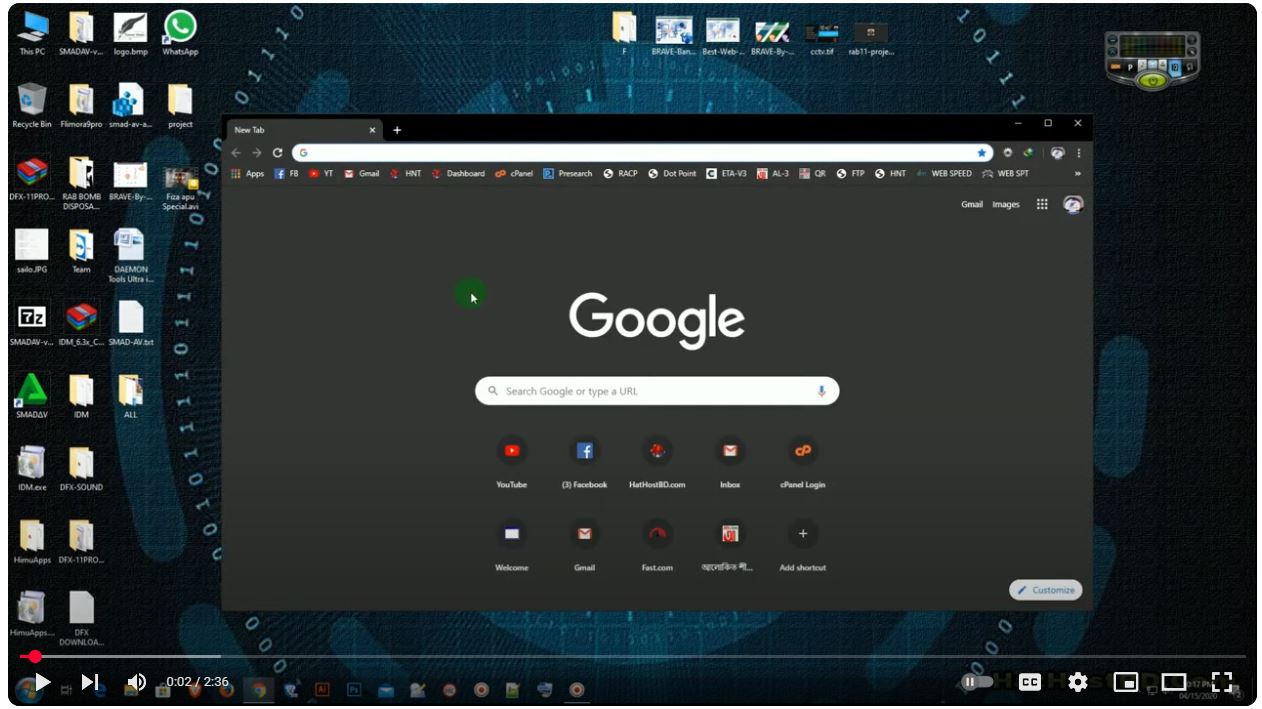Screen dimensions: 1262x709
Task: Open the Chrome profile avatar in the toolbar
Action: tap(1058, 153)
